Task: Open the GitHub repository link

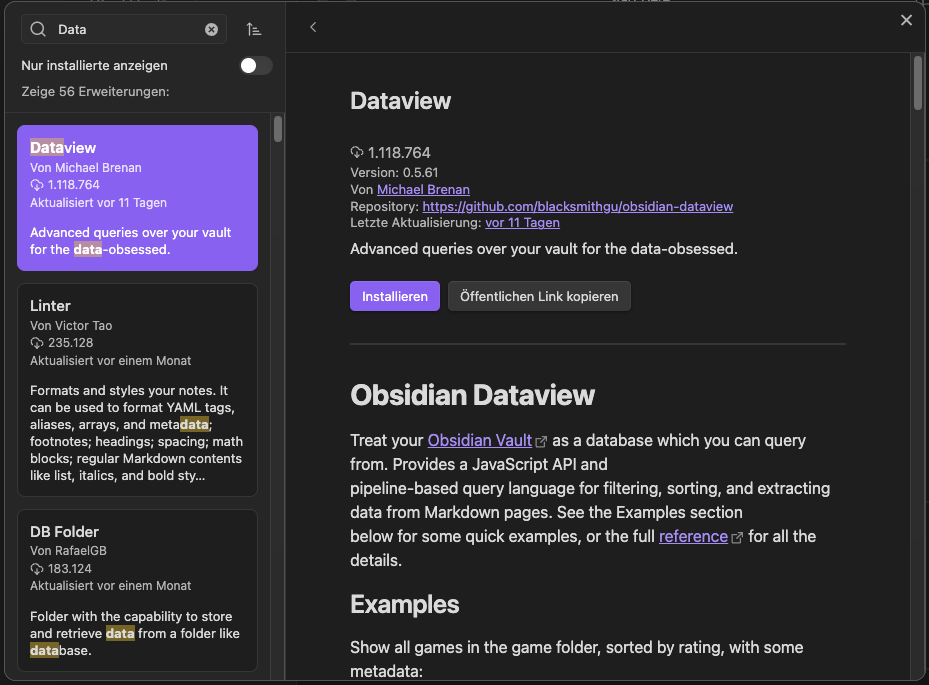Action: 578,206
